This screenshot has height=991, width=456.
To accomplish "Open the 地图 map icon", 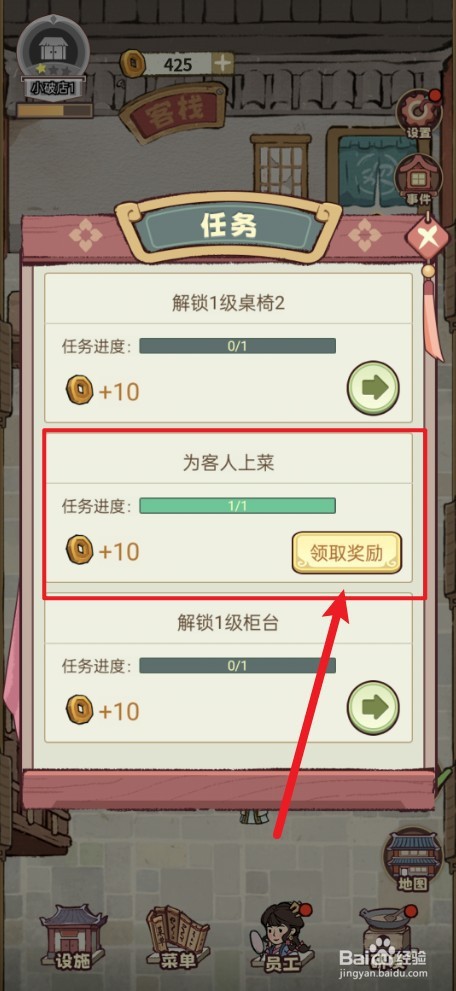I will tap(413, 862).
